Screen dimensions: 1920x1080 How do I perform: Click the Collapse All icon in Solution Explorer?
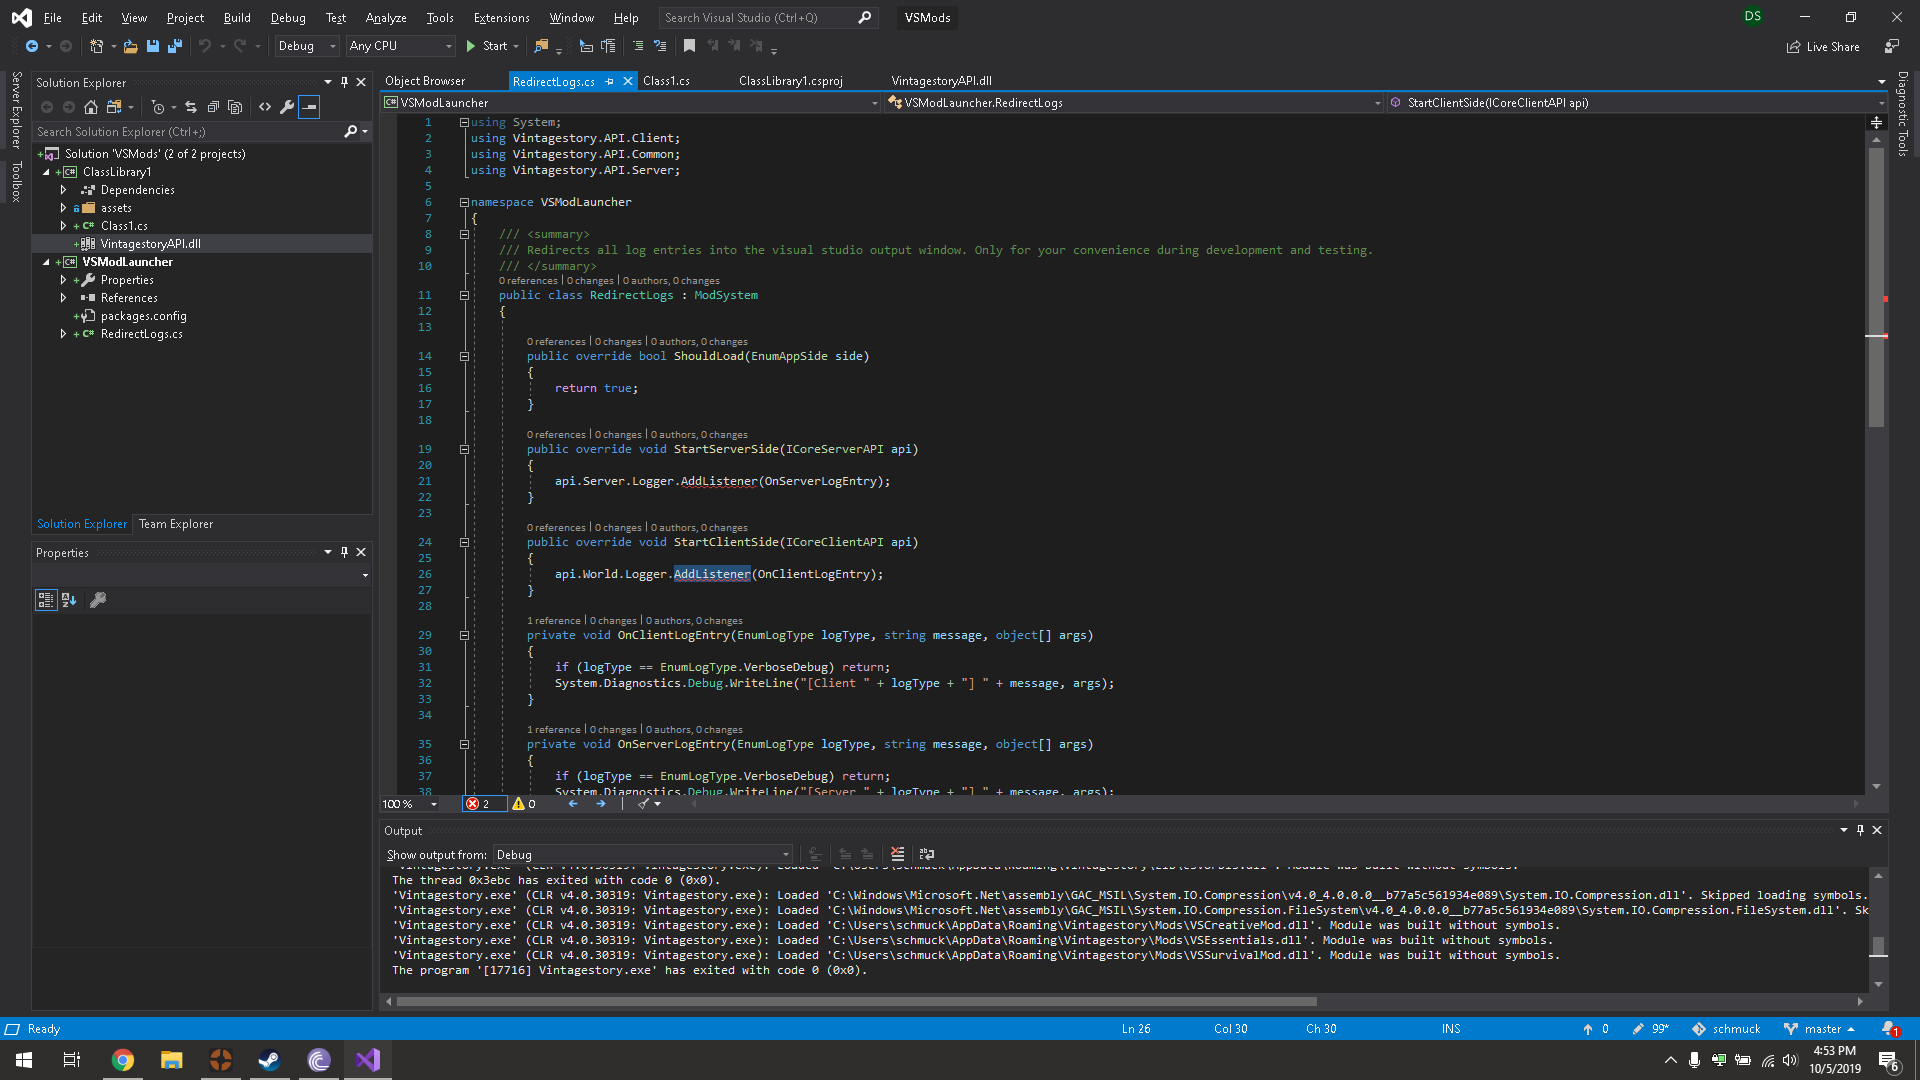tap(213, 107)
